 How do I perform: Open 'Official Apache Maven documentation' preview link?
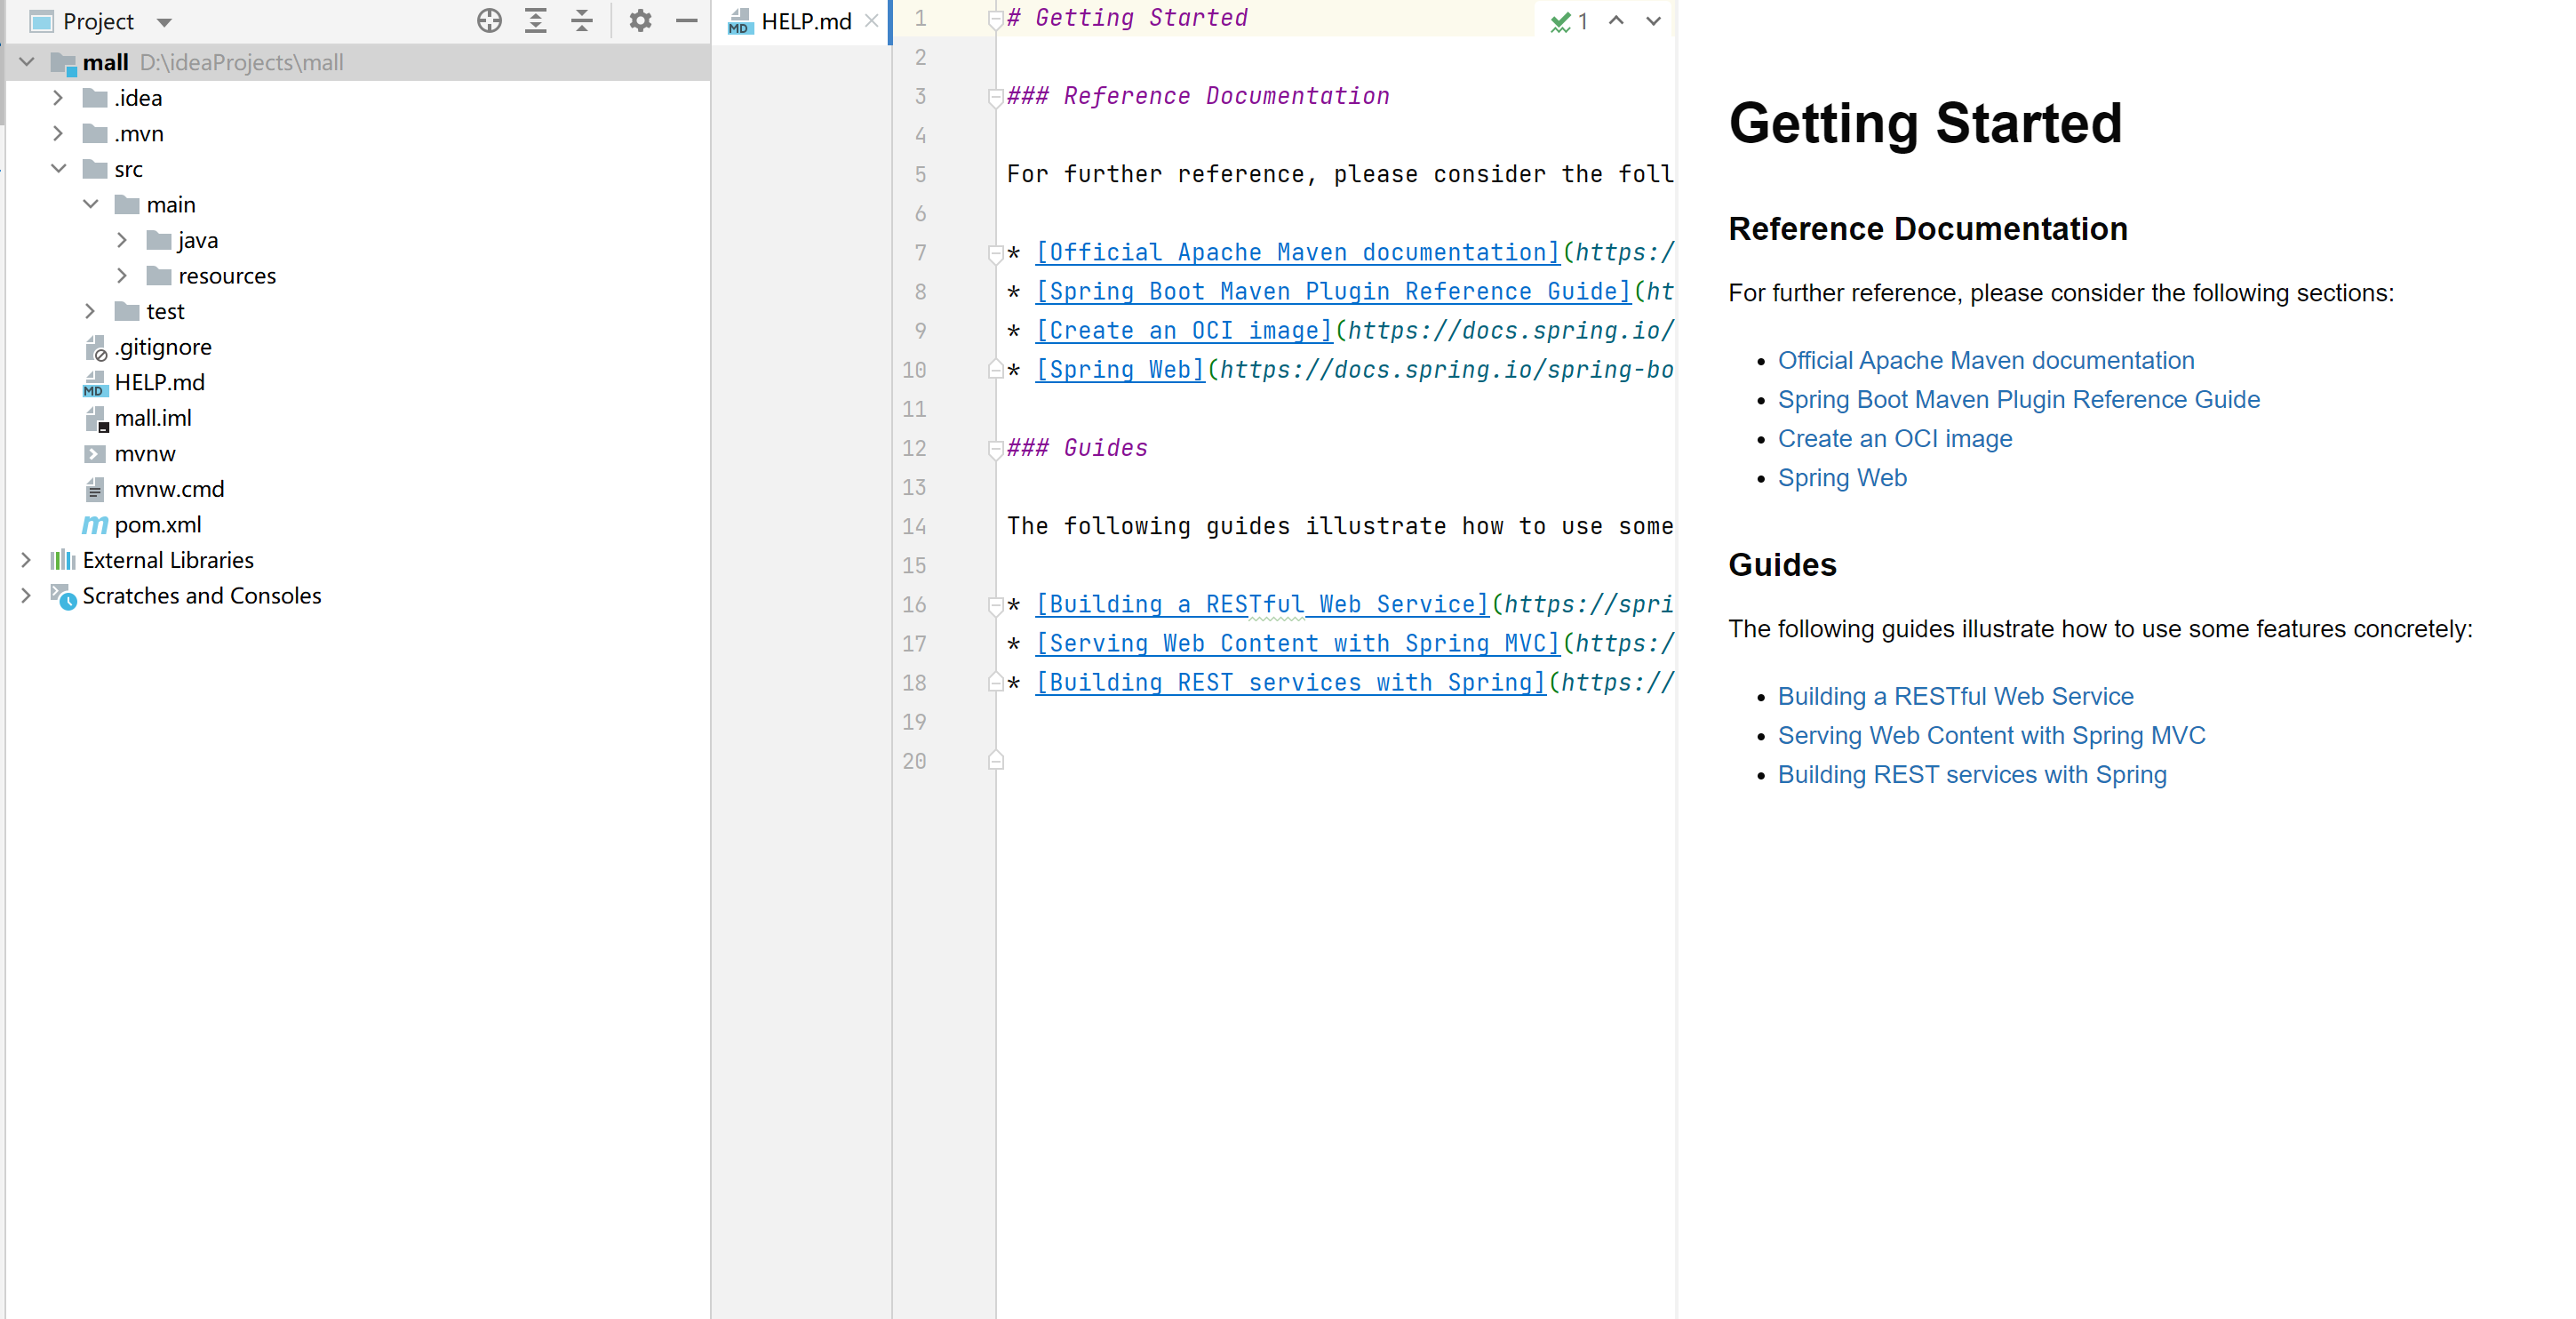(1985, 360)
